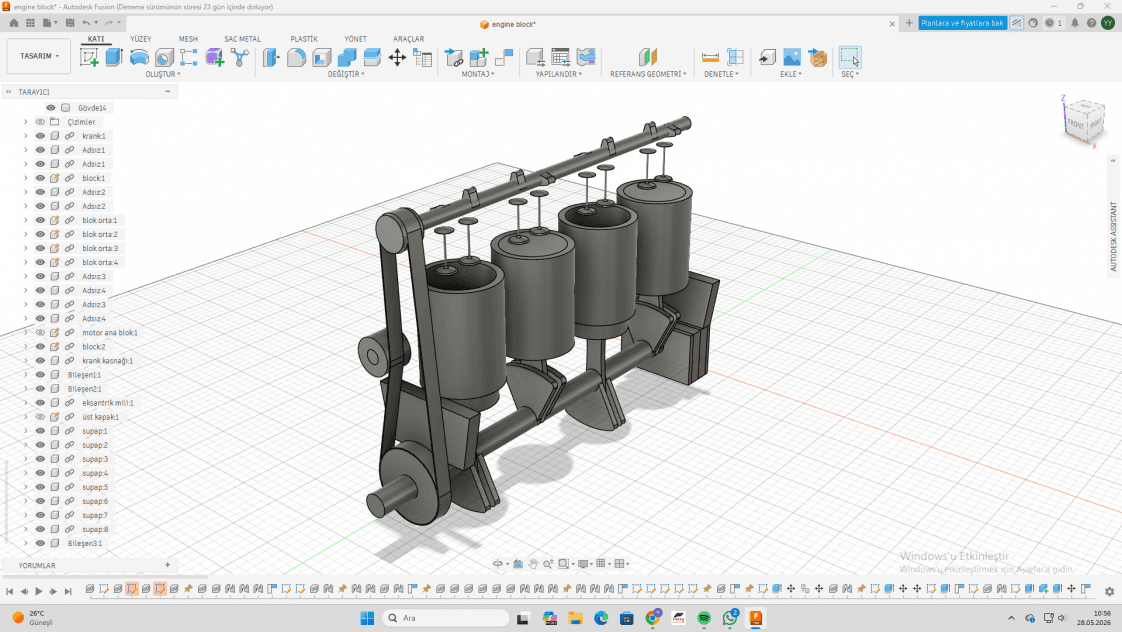Screen dimensions: 1122x632
Task: Open the REFERANS GEOMETRİ dropdown
Action: click(x=648, y=74)
